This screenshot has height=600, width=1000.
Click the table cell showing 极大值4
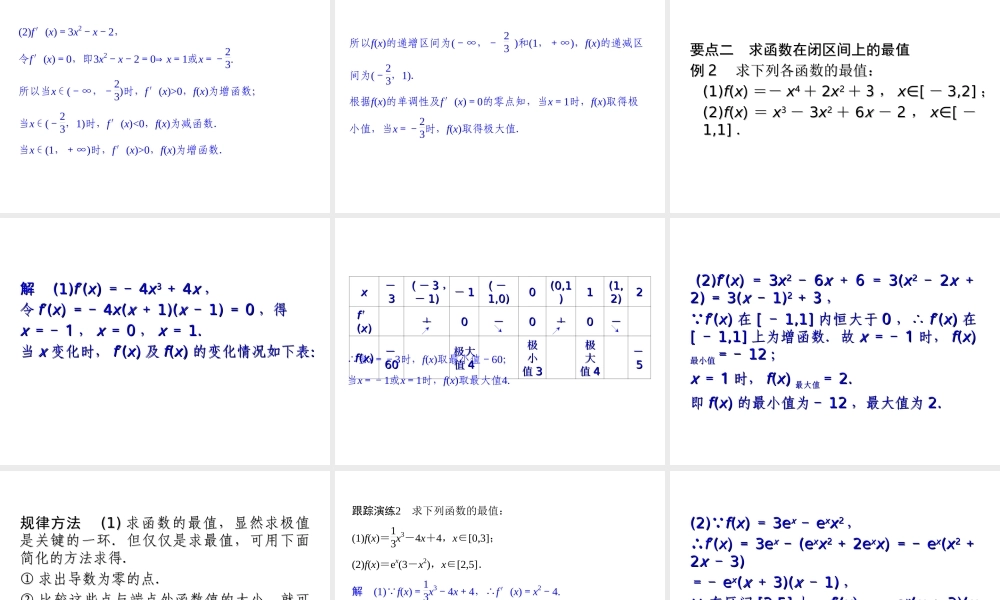pyautogui.click(x=593, y=357)
